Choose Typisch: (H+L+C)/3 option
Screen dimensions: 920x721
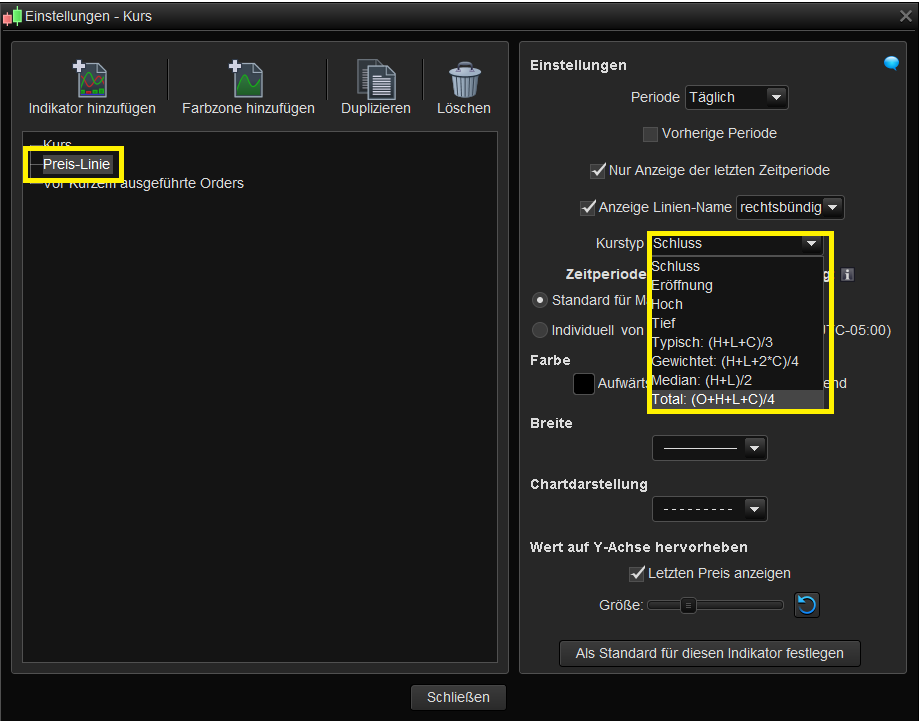[x=737, y=343]
